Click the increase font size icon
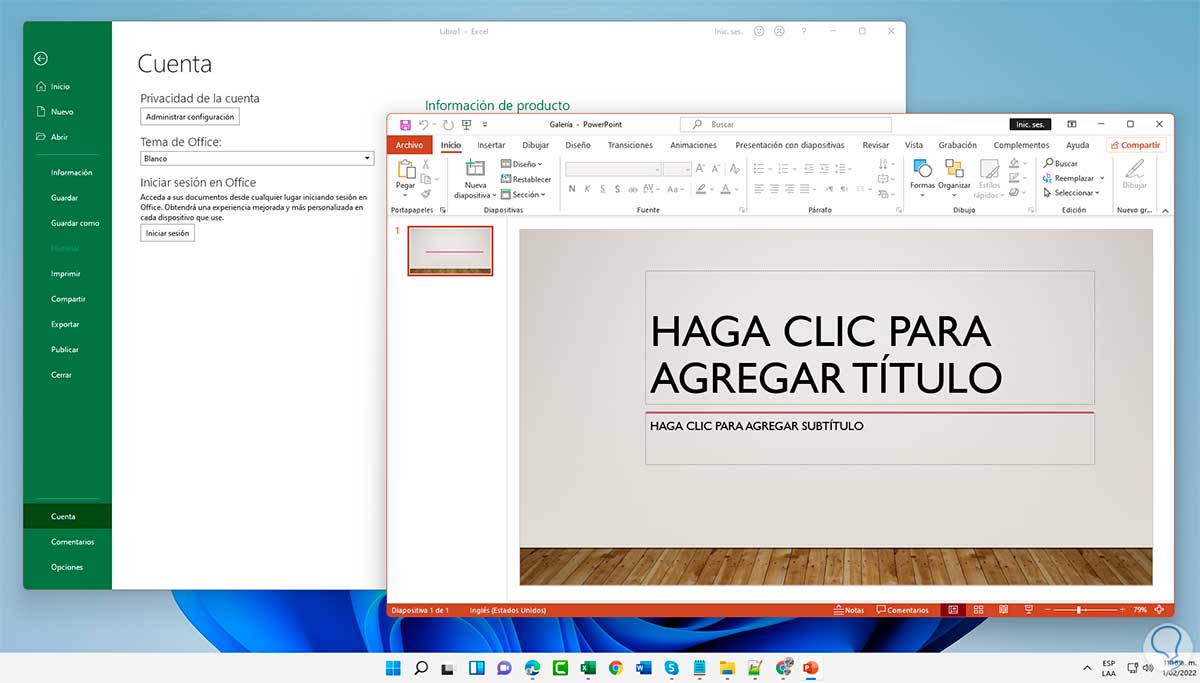1200x683 pixels. pyautogui.click(x=700, y=169)
